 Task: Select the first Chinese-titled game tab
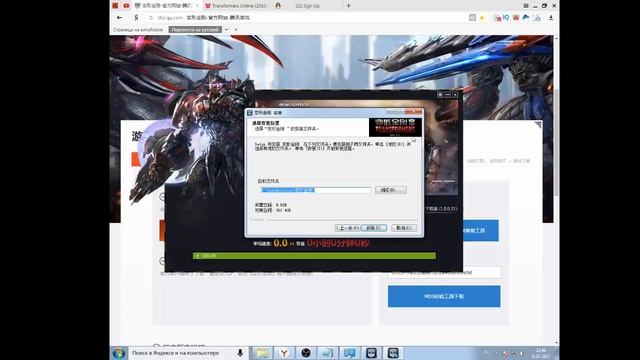[x=167, y=6]
